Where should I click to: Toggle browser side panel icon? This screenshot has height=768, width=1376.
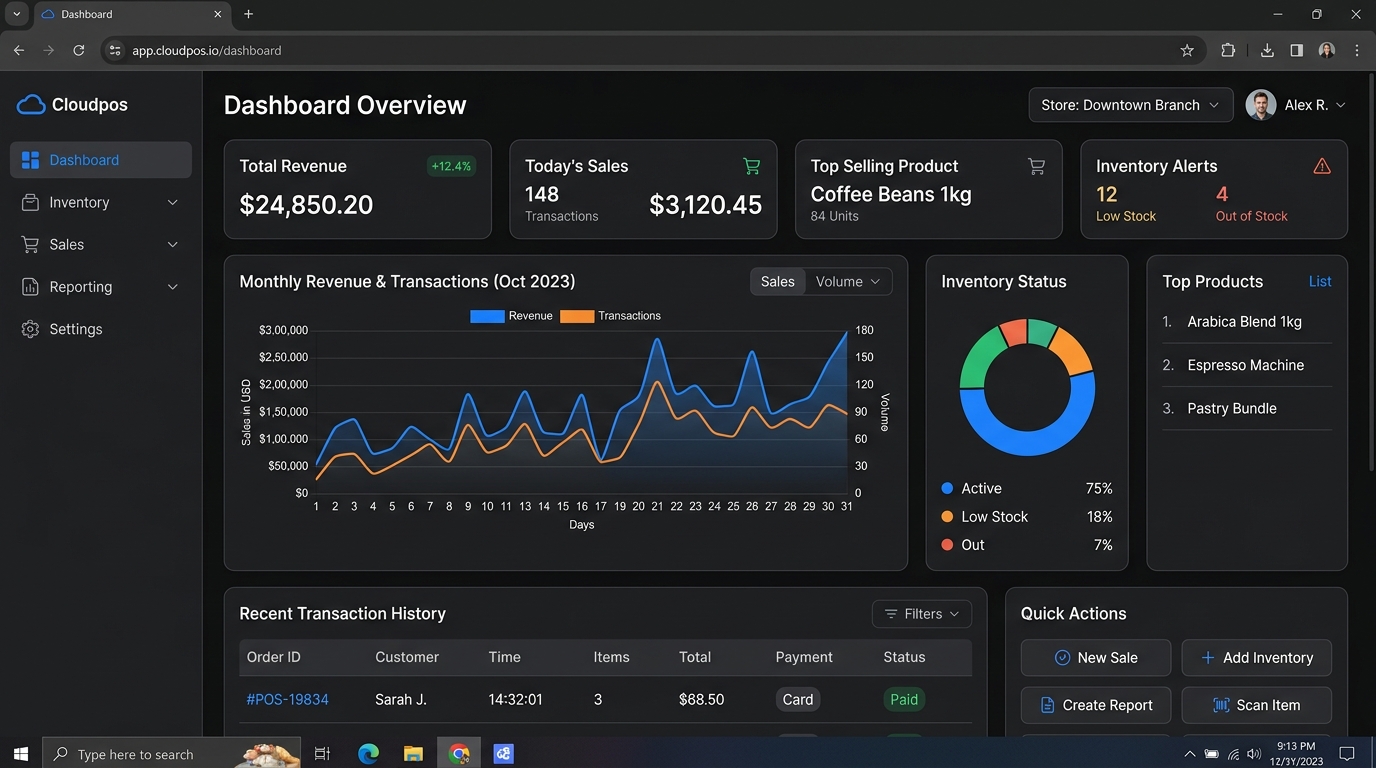click(1297, 50)
